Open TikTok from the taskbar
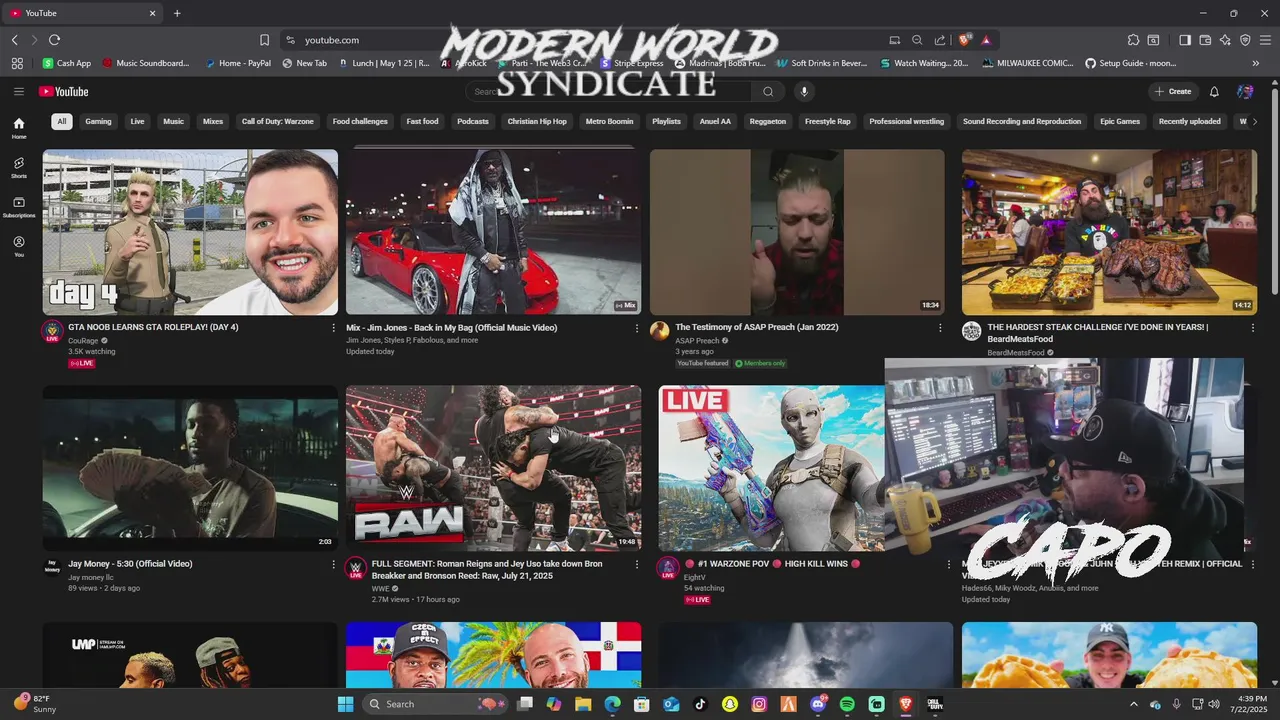Image resolution: width=1280 pixels, height=720 pixels. click(700, 704)
